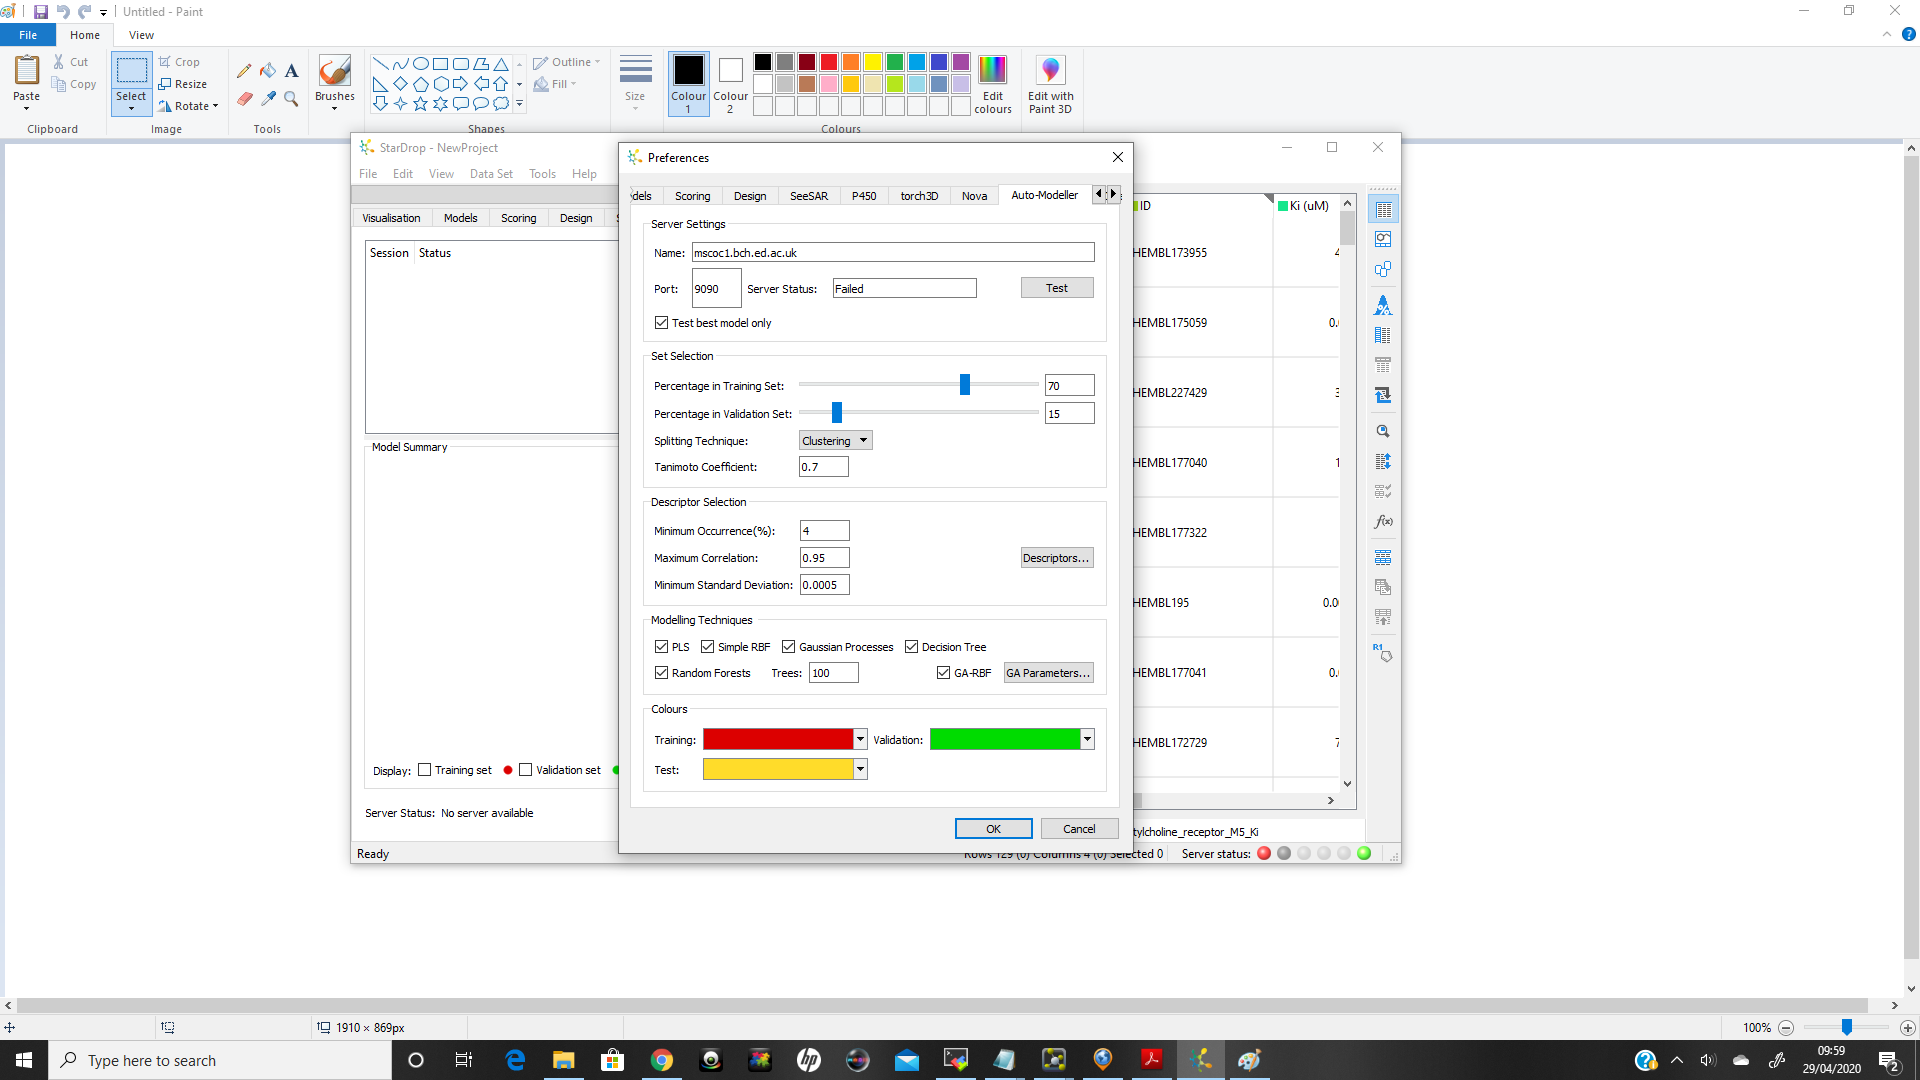Open the View tab in Paint ribbon
Viewport: 1920px width, 1080px height.
click(x=141, y=35)
